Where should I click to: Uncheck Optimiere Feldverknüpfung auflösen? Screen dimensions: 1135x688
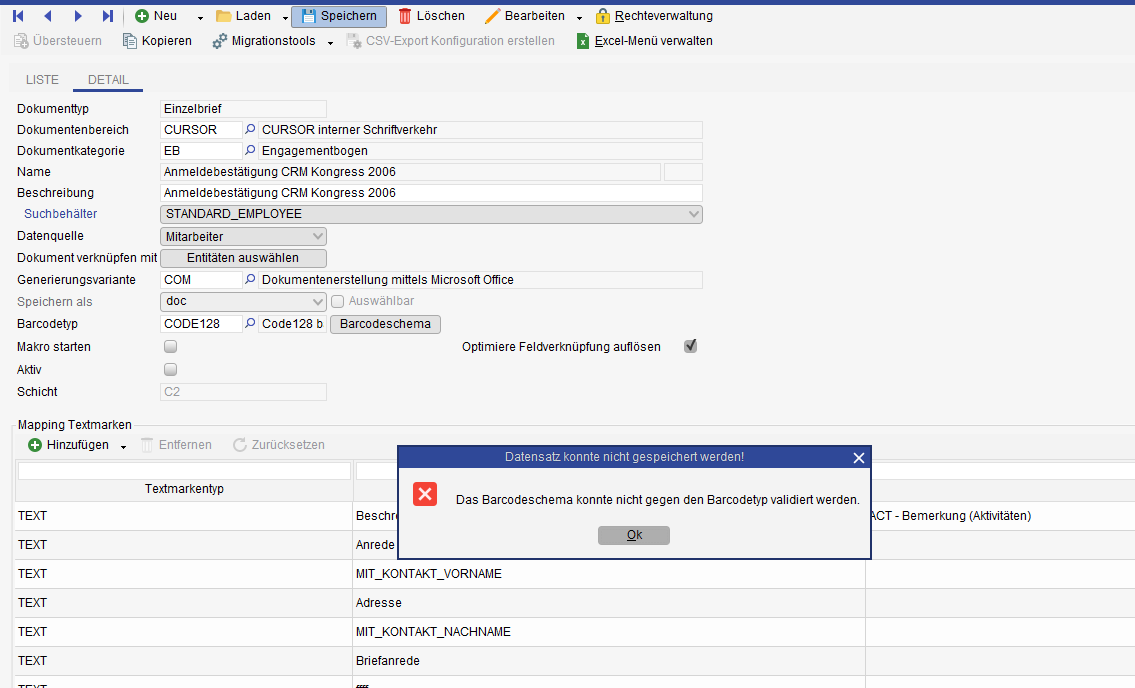(x=690, y=346)
